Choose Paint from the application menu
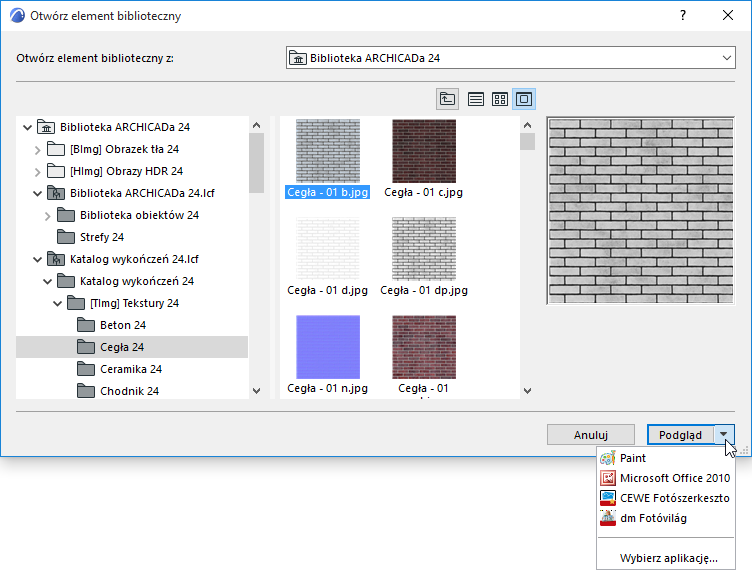The height and width of the screenshot is (570, 752). click(x=666, y=458)
